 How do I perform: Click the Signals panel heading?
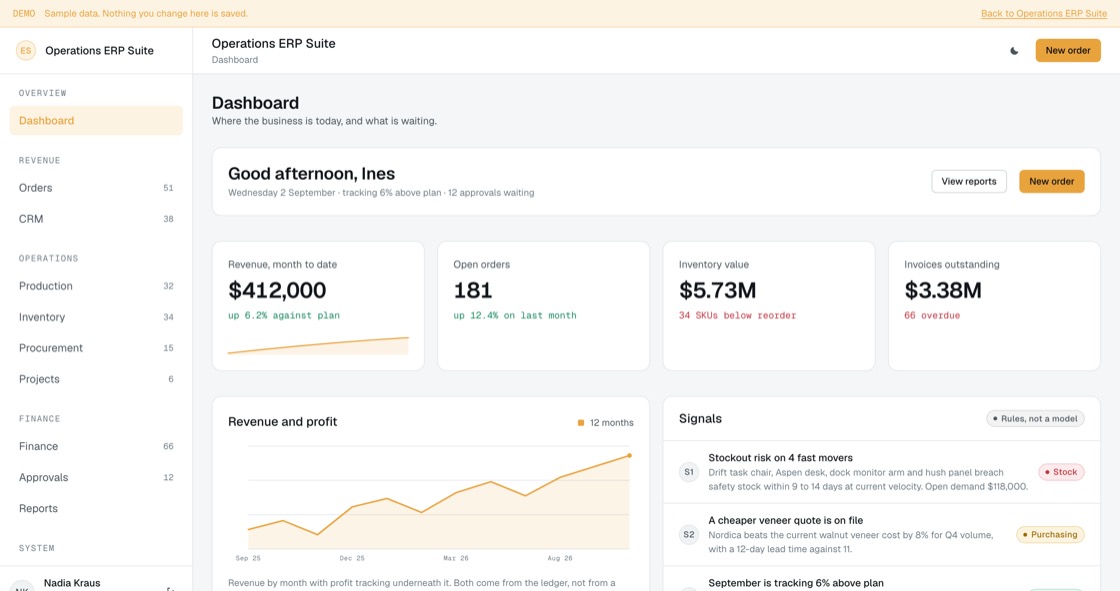(x=700, y=419)
